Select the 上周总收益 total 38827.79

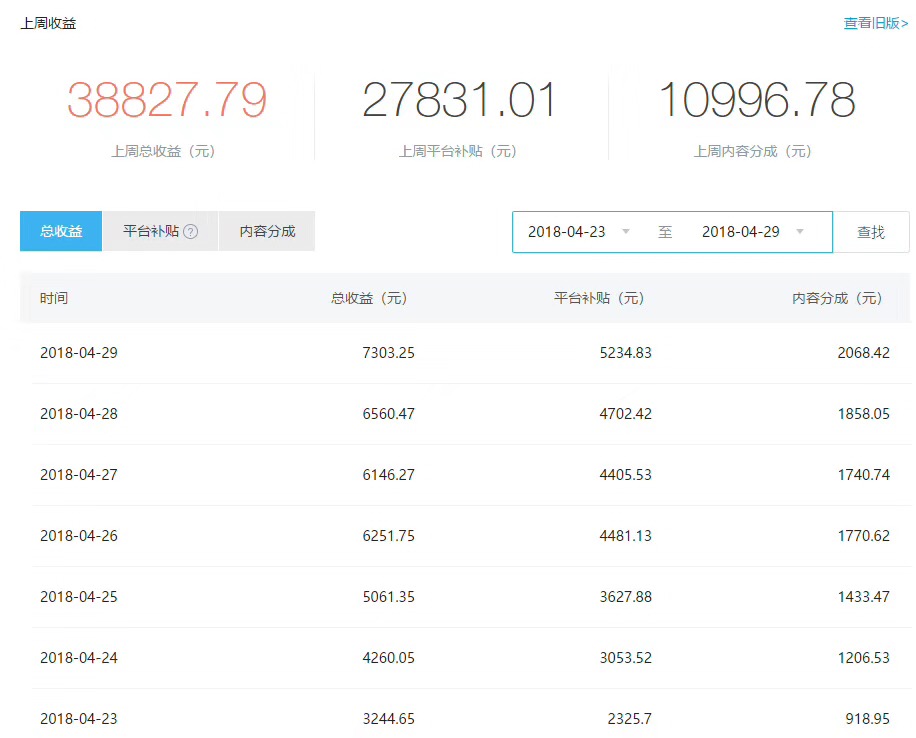165,97
